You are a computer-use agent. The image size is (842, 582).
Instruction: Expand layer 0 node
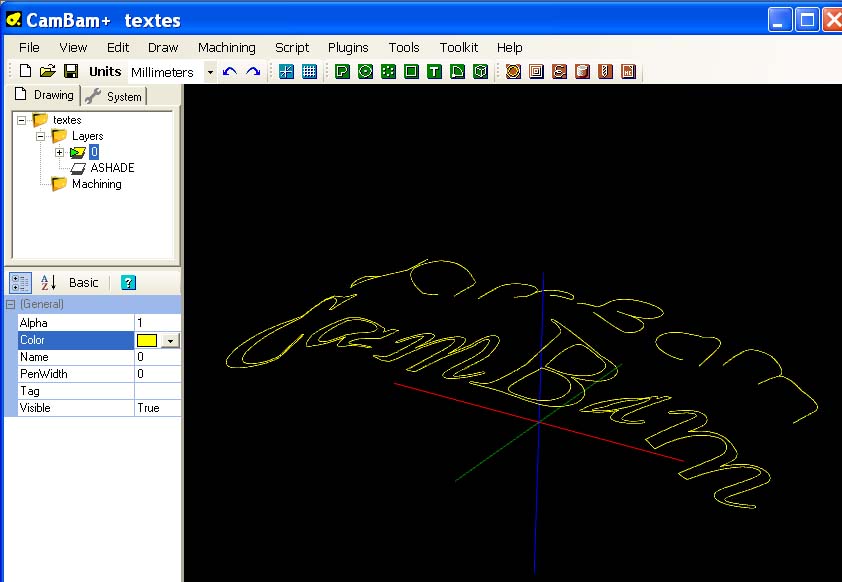60,152
